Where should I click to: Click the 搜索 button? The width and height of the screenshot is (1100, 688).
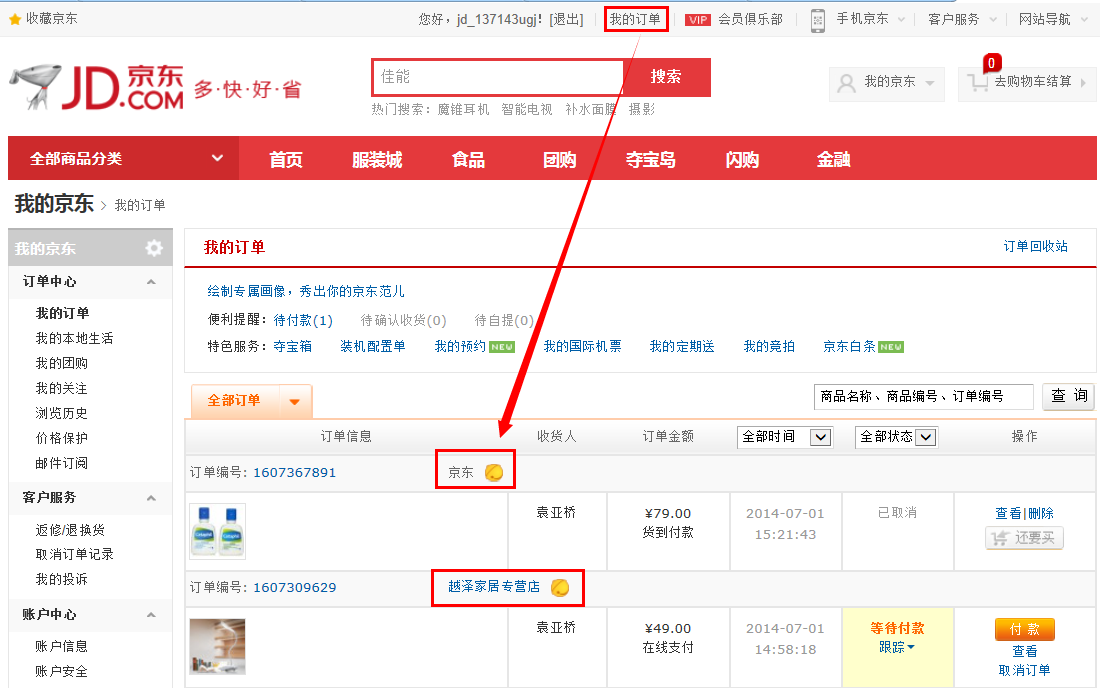pyautogui.click(x=666, y=77)
